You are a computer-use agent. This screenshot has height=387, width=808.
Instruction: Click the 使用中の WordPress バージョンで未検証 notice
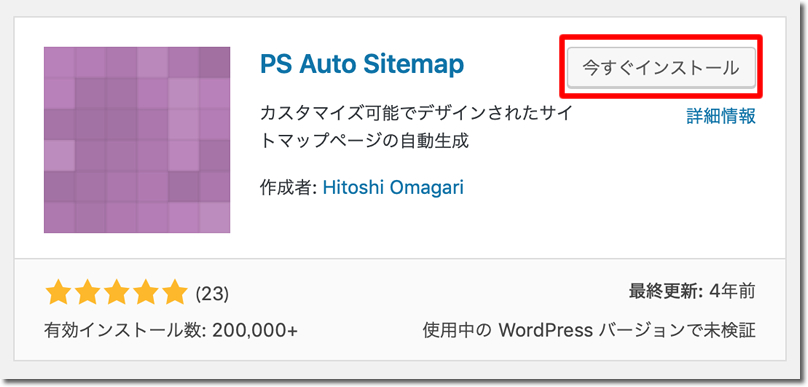tap(589, 330)
